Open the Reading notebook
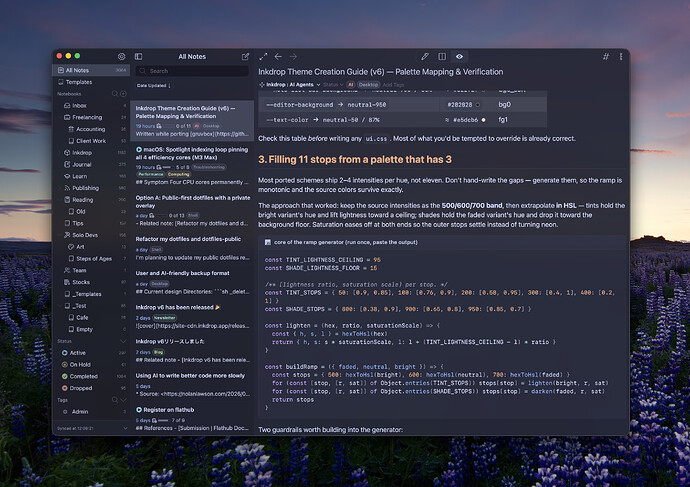Image resolution: width=690 pixels, height=487 pixels. pyautogui.click(x=91, y=200)
